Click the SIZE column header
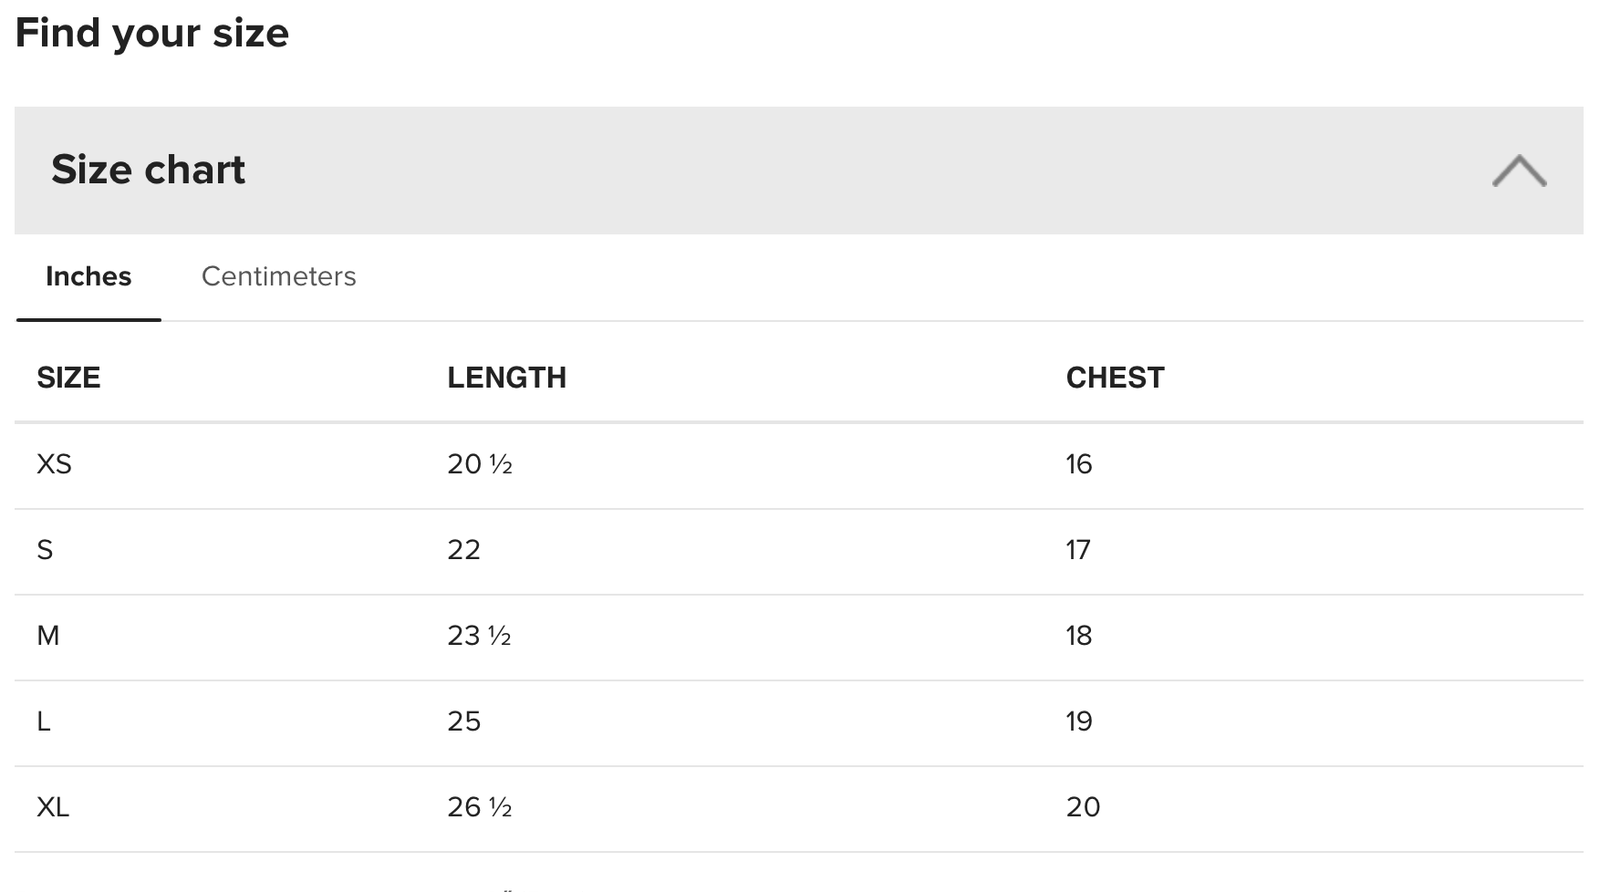This screenshot has width=1600, height=892. pos(68,378)
